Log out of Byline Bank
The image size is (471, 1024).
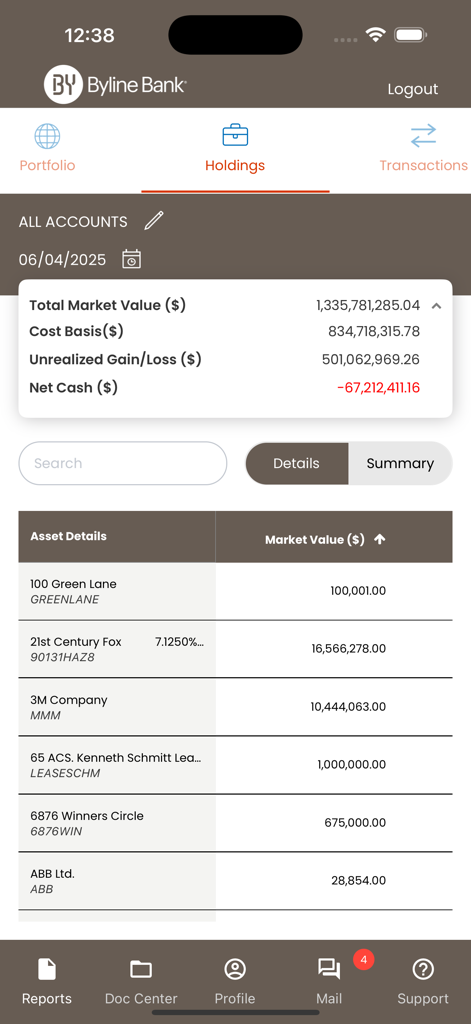coord(413,89)
